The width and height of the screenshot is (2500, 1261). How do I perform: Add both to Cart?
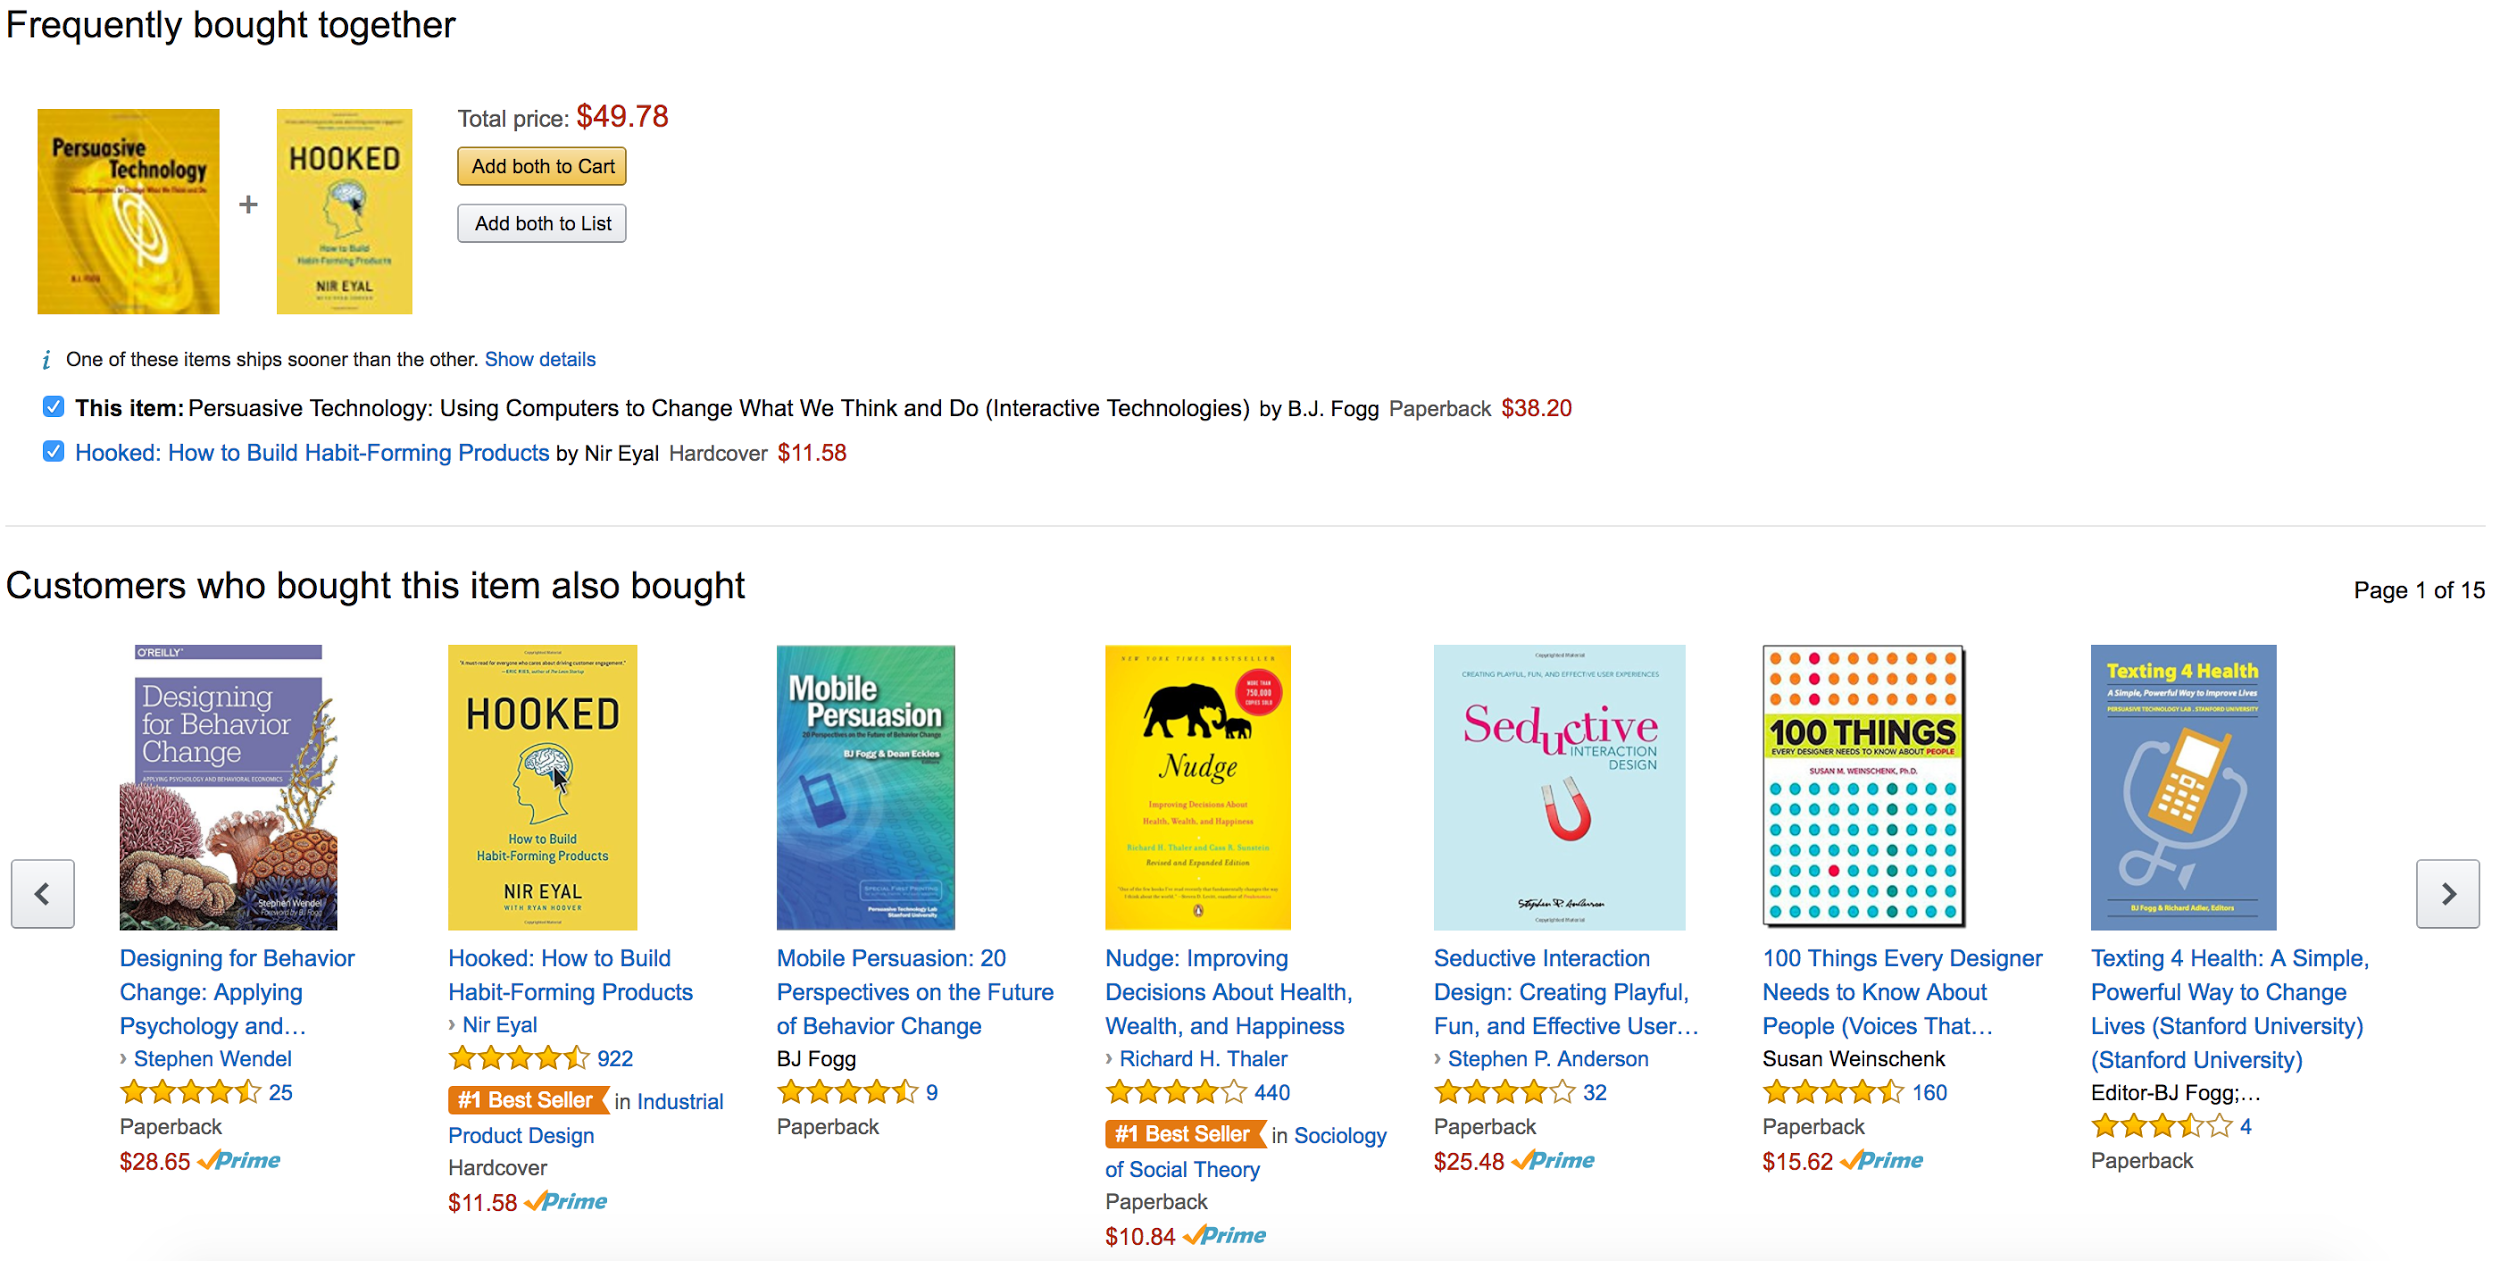[542, 166]
